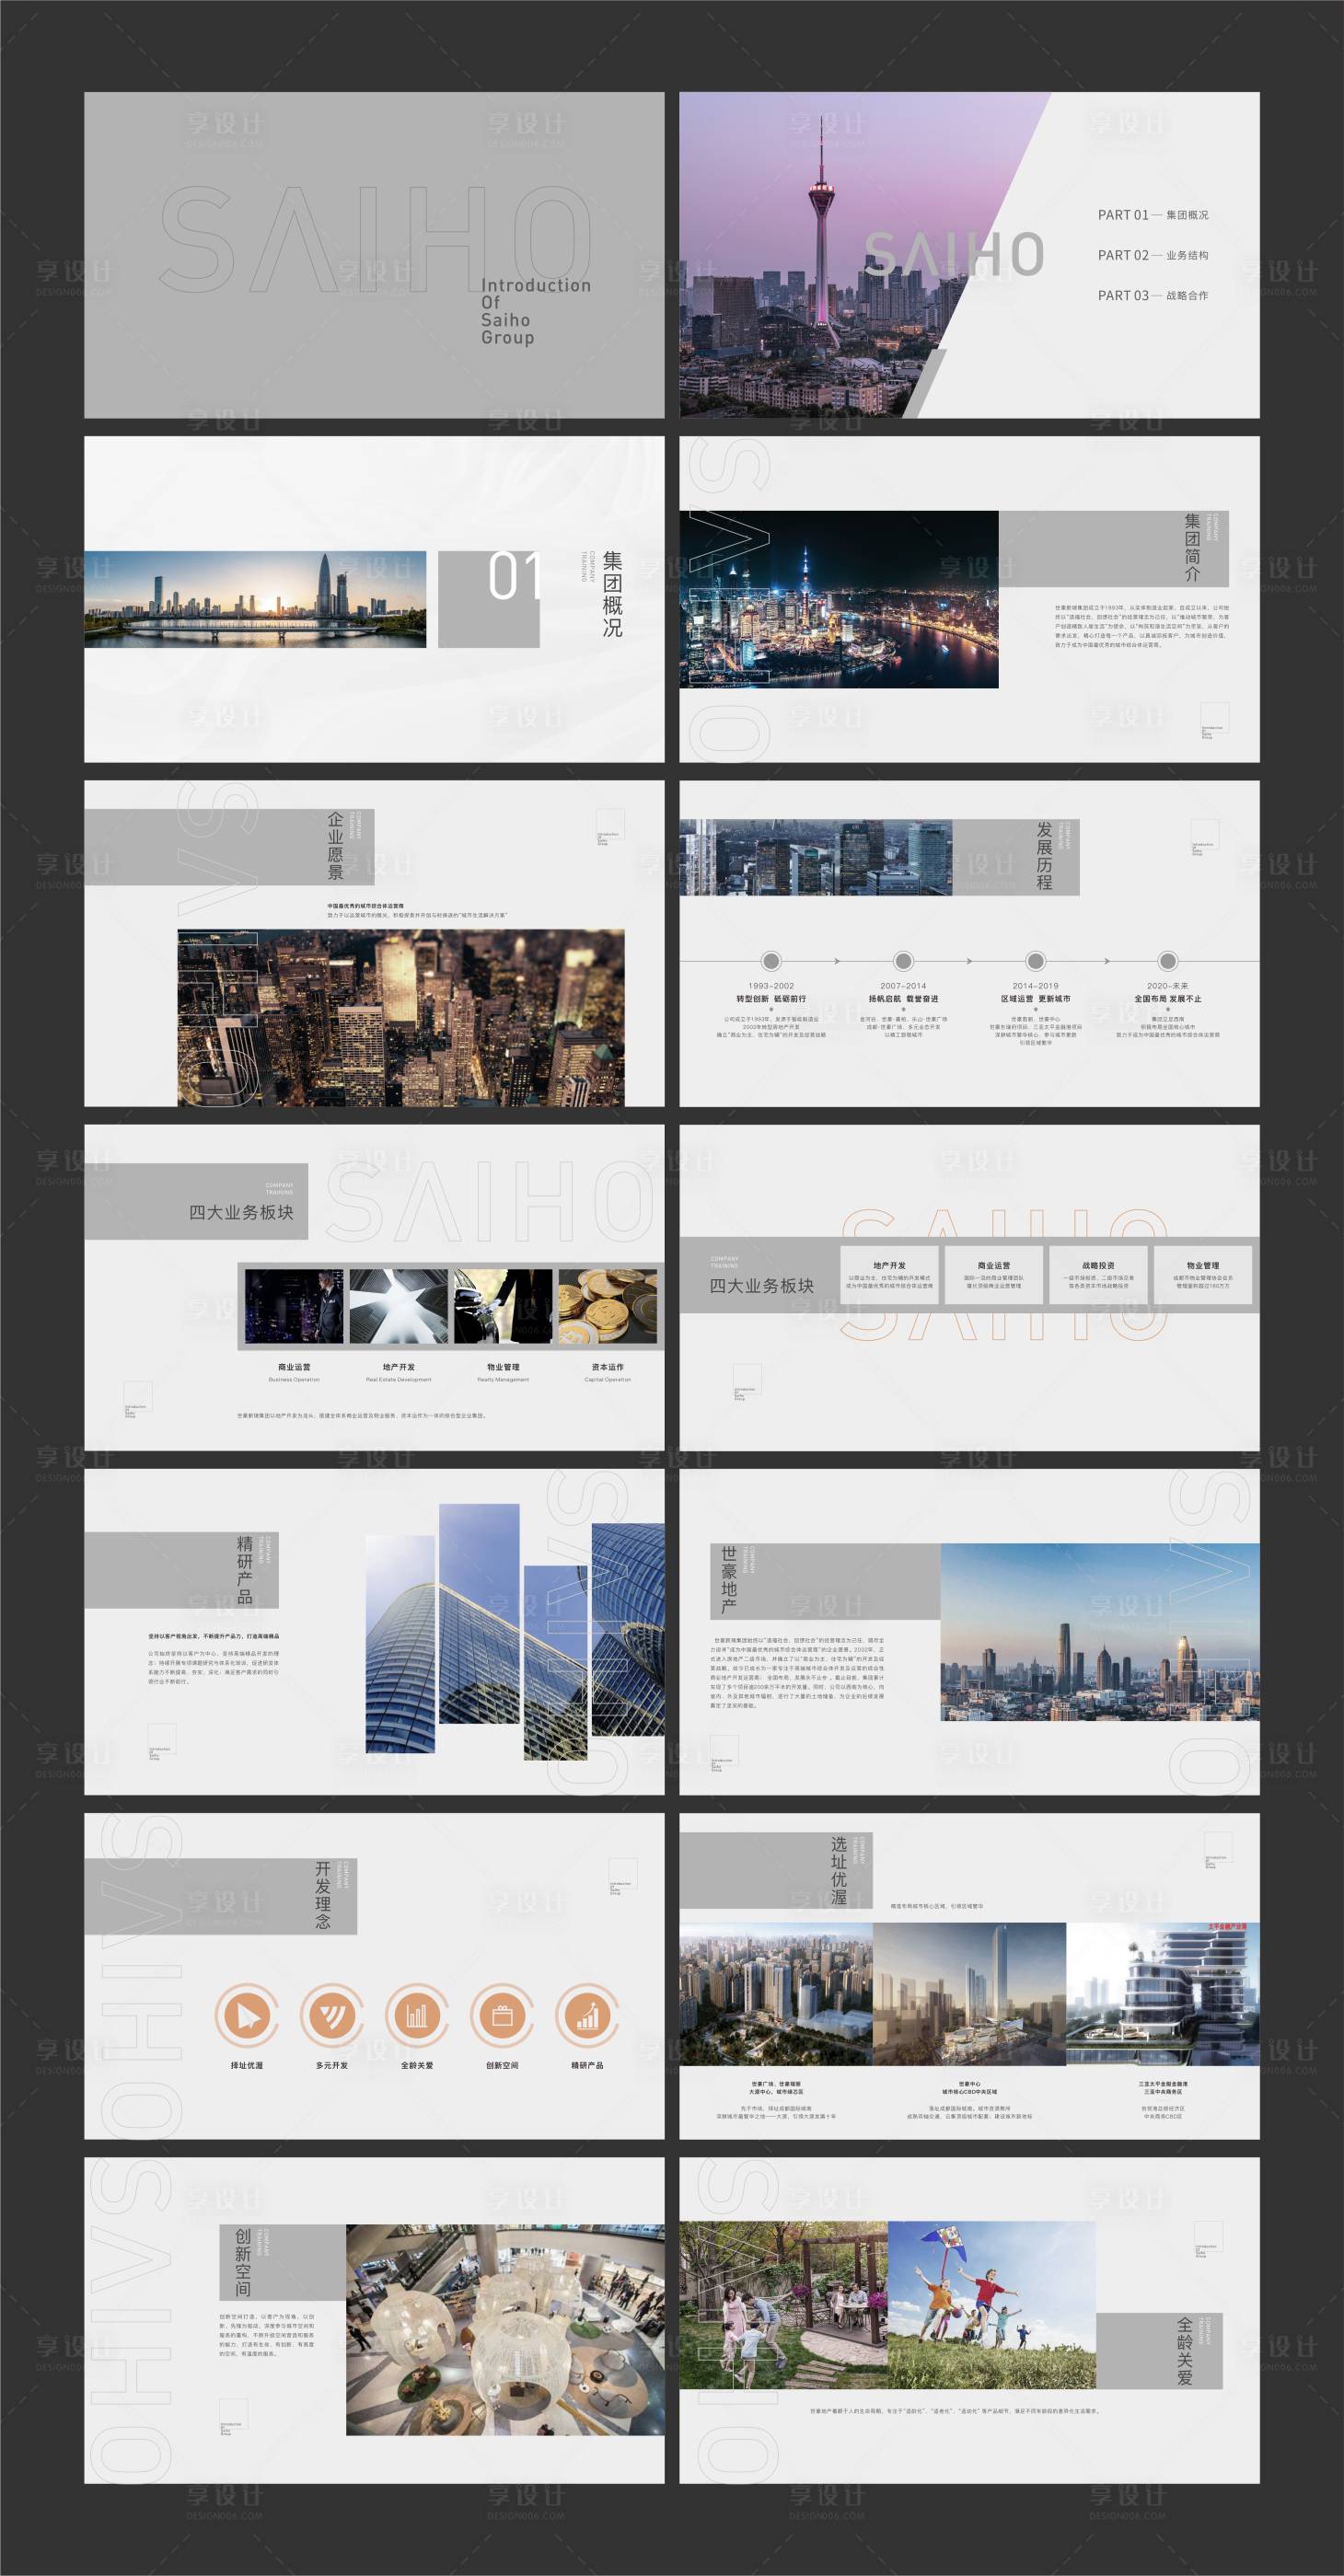The image size is (1344, 2576).
Task: Click the 择址优渥 paper-plane icon
Action: [x=246, y=2015]
